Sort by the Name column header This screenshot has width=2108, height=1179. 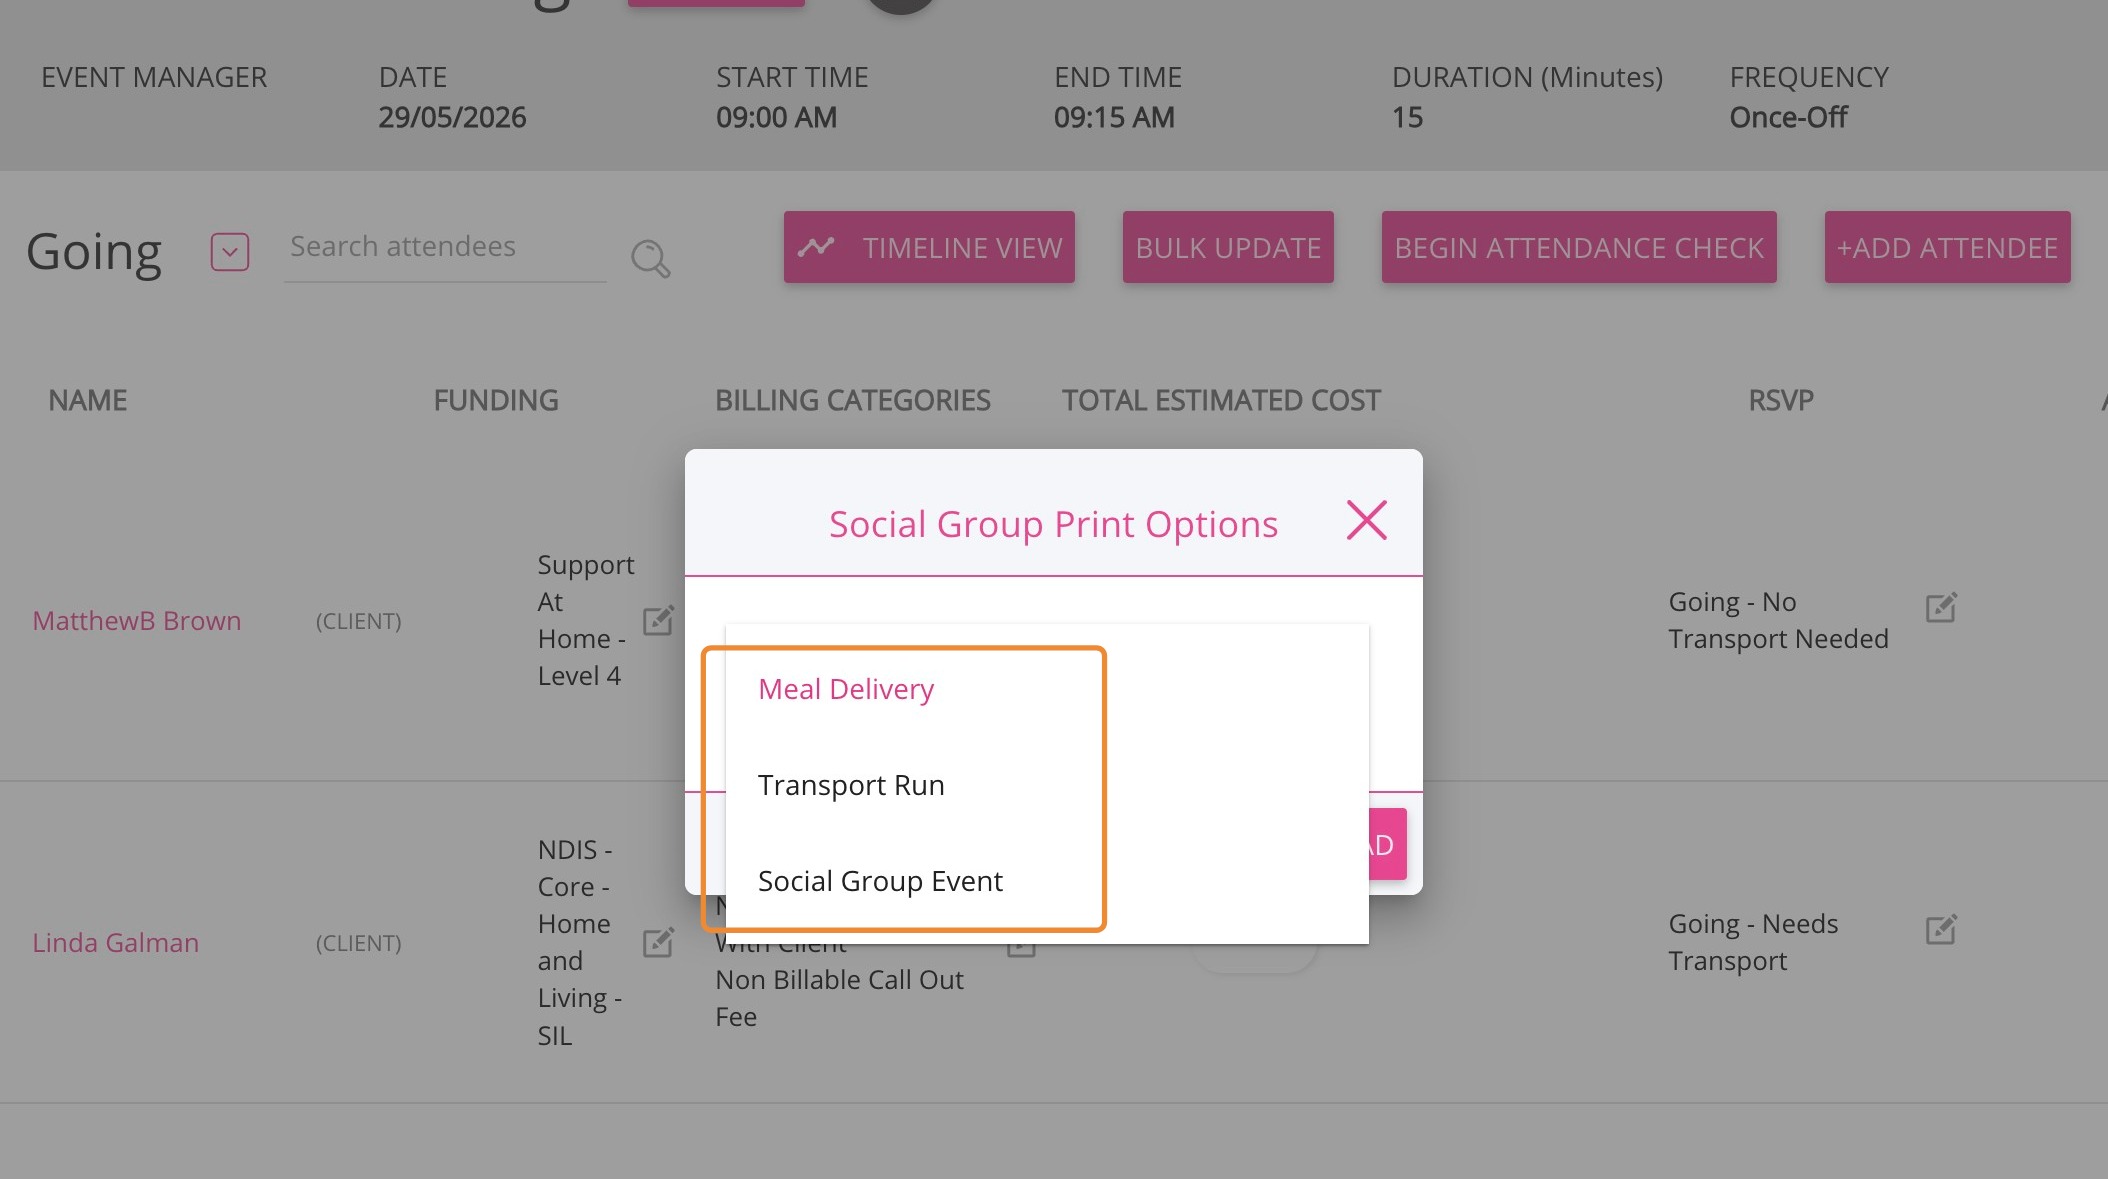(x=88, y=400)
